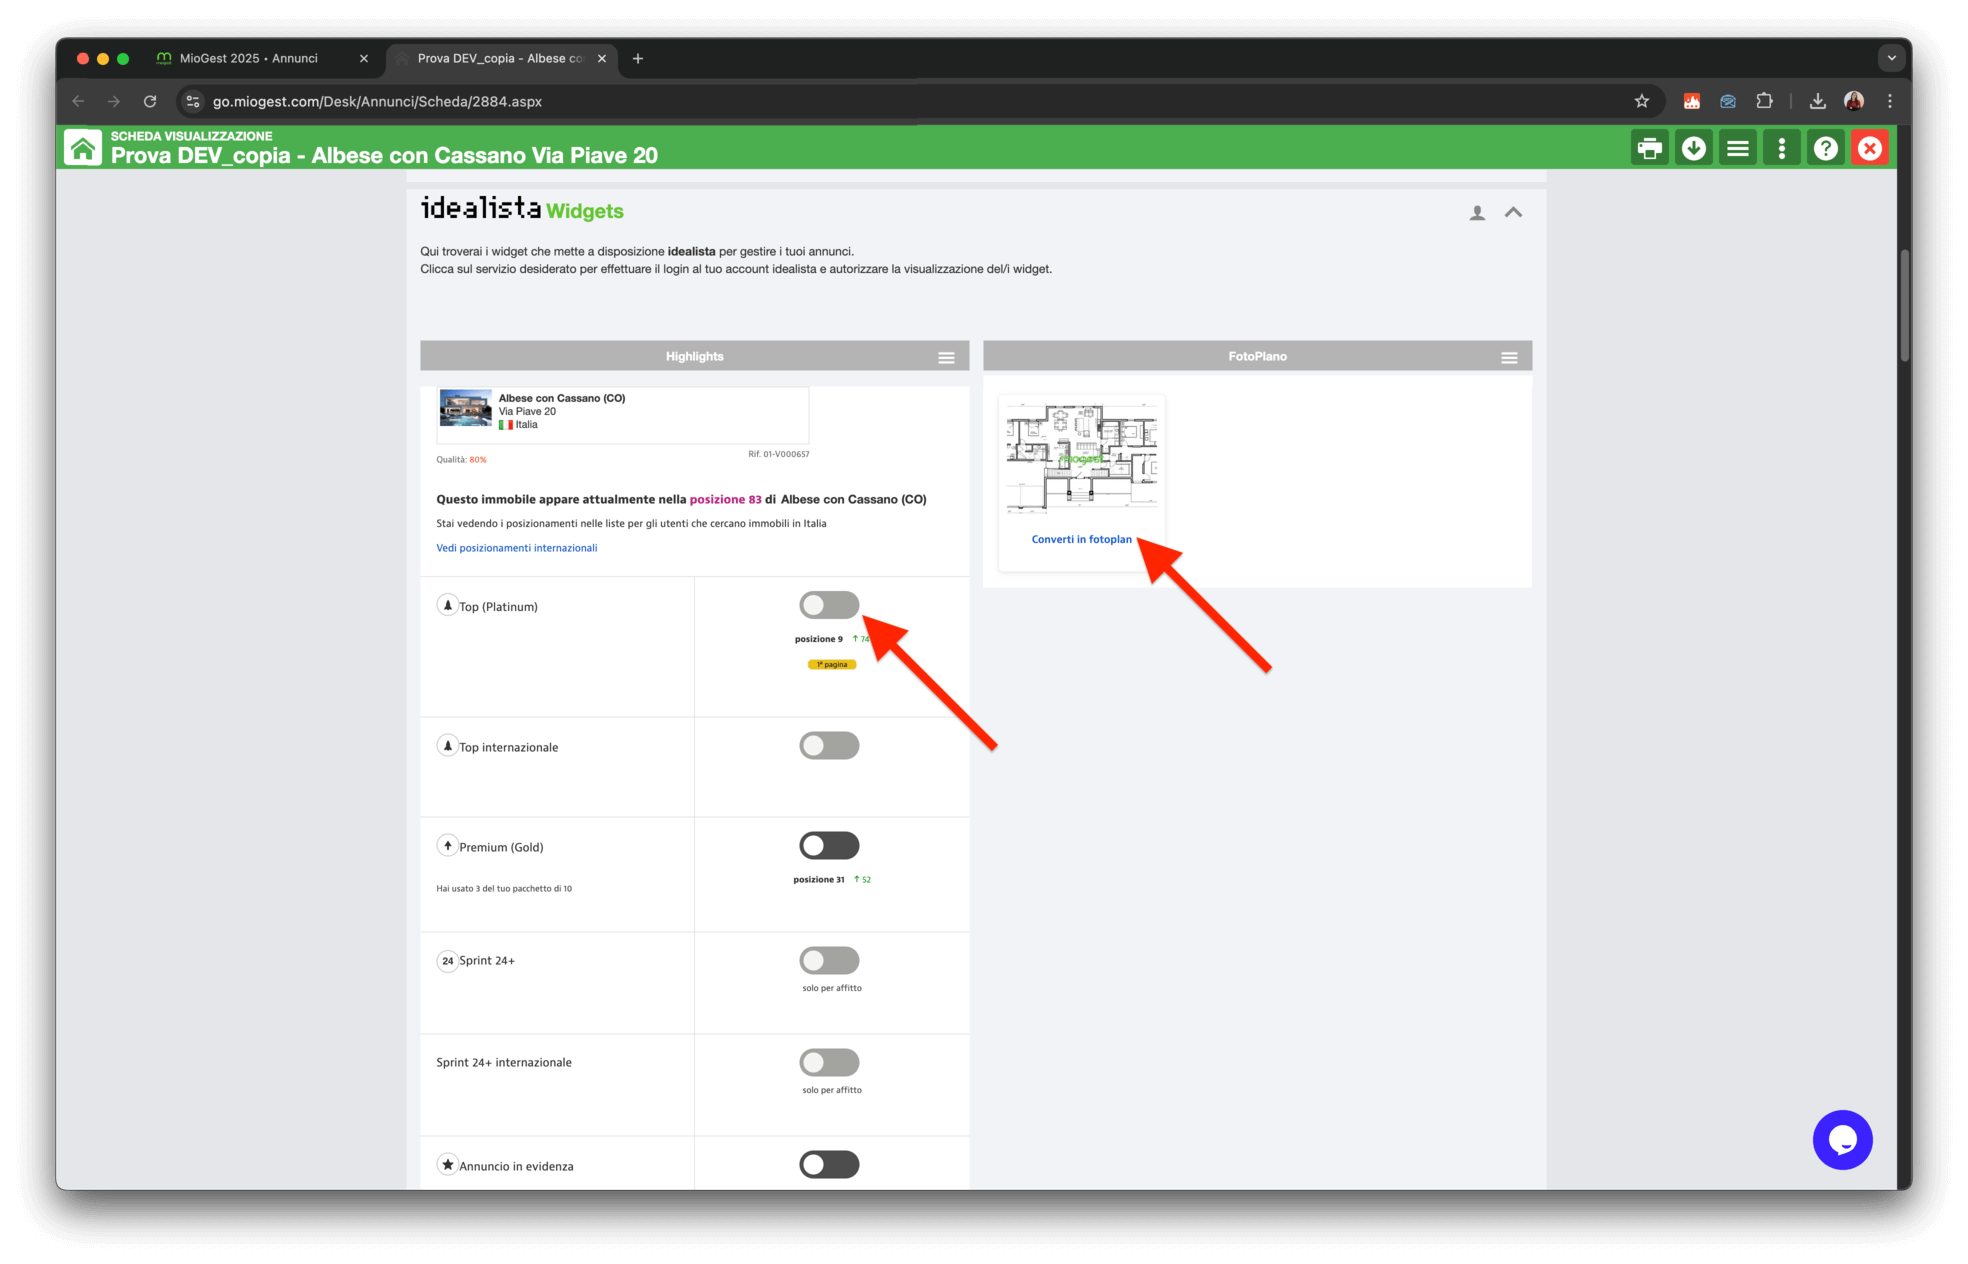Click the Rif. 01-V000657 reference text
The image size is (1968, 1264).
pyautogui.click(x=779, y=454)
